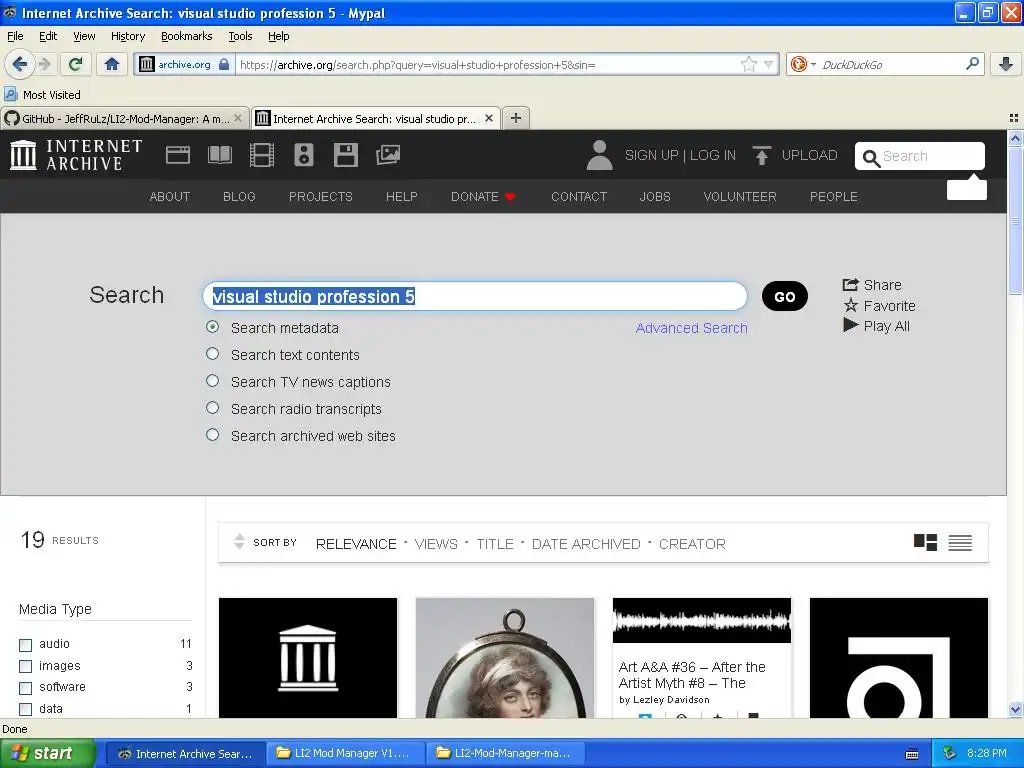The height and width of the screenshot is (768, 1024).
Task: Switch to the GitHub LI2-Mod-Manager tab
Action: 124,118
